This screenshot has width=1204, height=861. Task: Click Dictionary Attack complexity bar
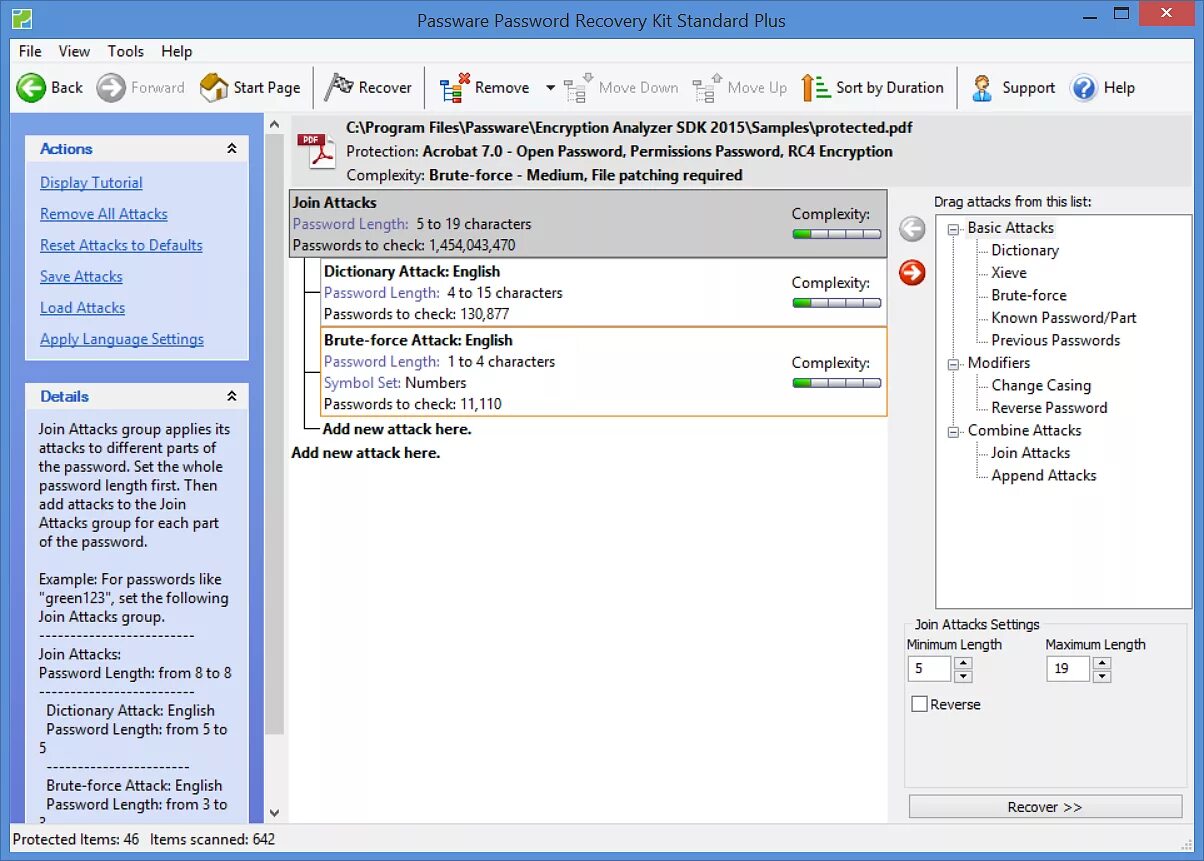click(x=837, y=303)
